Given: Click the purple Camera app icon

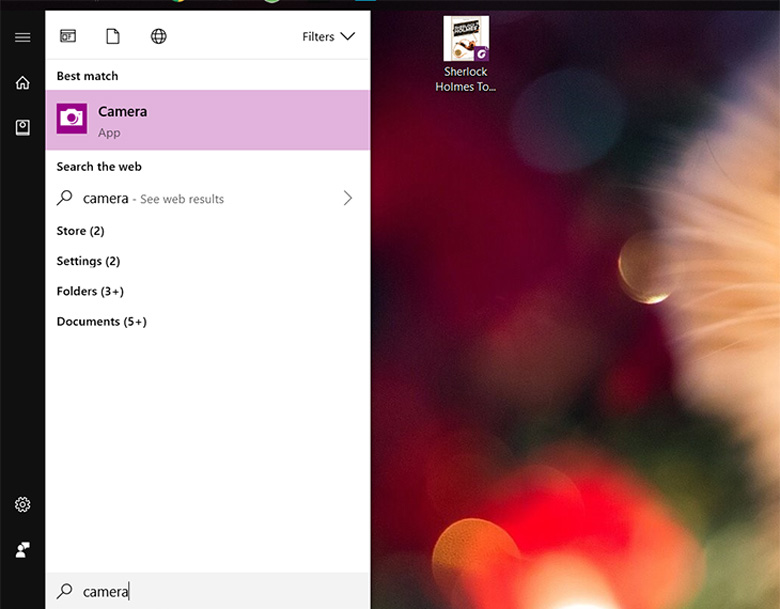Looking at the screenshot, I should pos(72,119).
